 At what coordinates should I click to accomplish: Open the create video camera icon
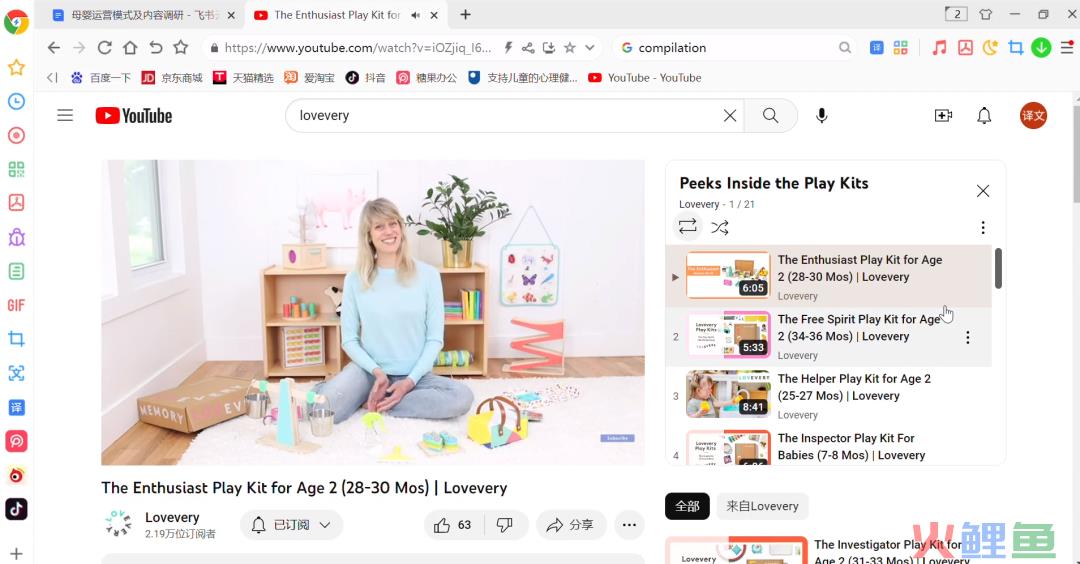pos(943,116)
